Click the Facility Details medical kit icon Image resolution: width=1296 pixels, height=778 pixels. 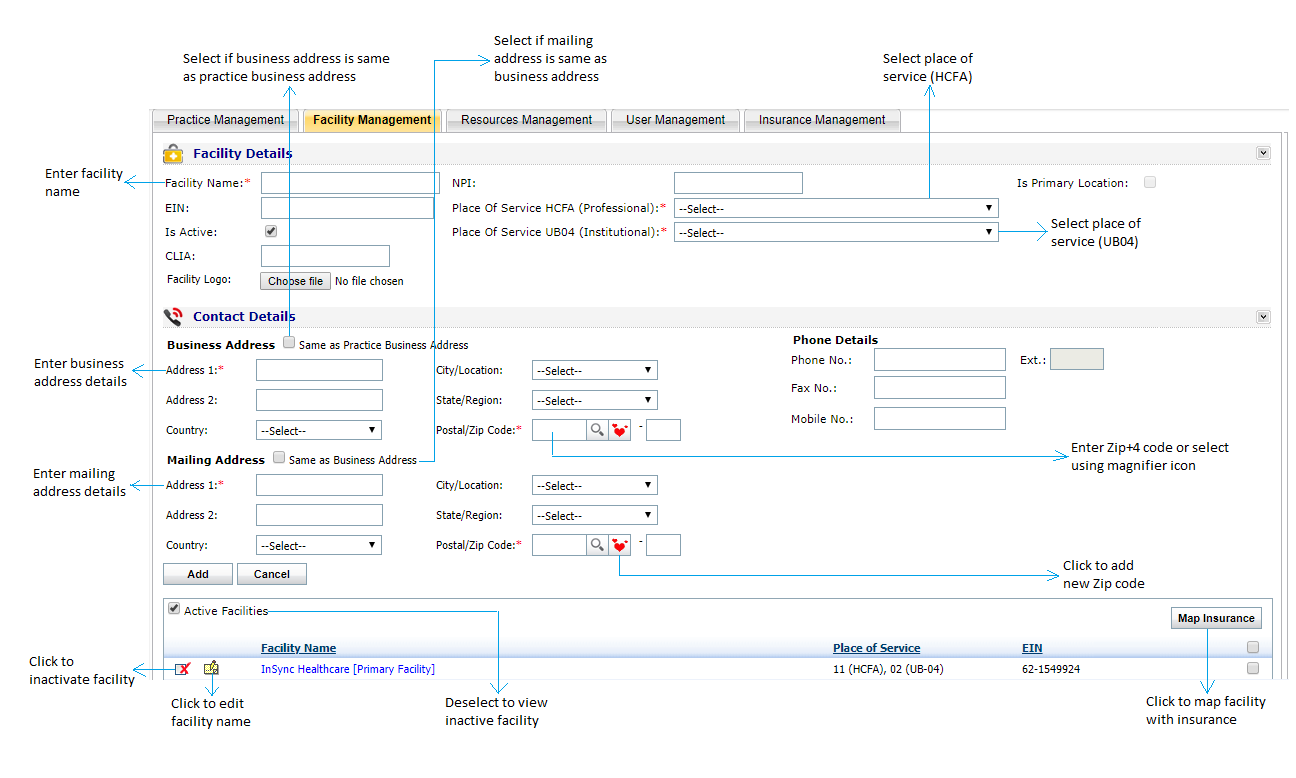pyautogui.click(x=173, y=153)
